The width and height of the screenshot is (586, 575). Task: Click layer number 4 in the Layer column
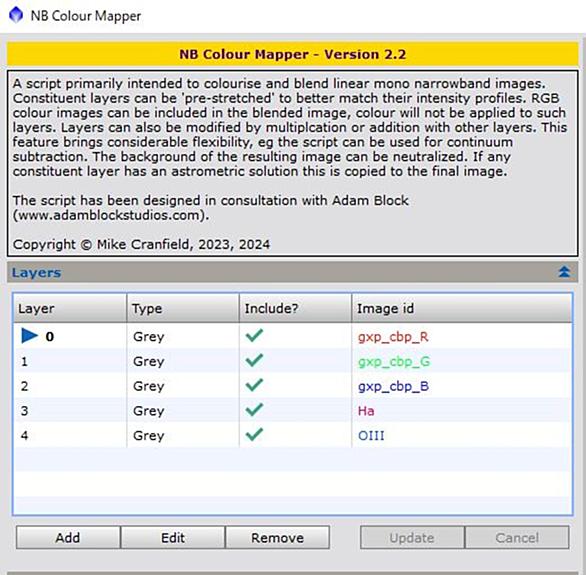click(x=24, y=436)
